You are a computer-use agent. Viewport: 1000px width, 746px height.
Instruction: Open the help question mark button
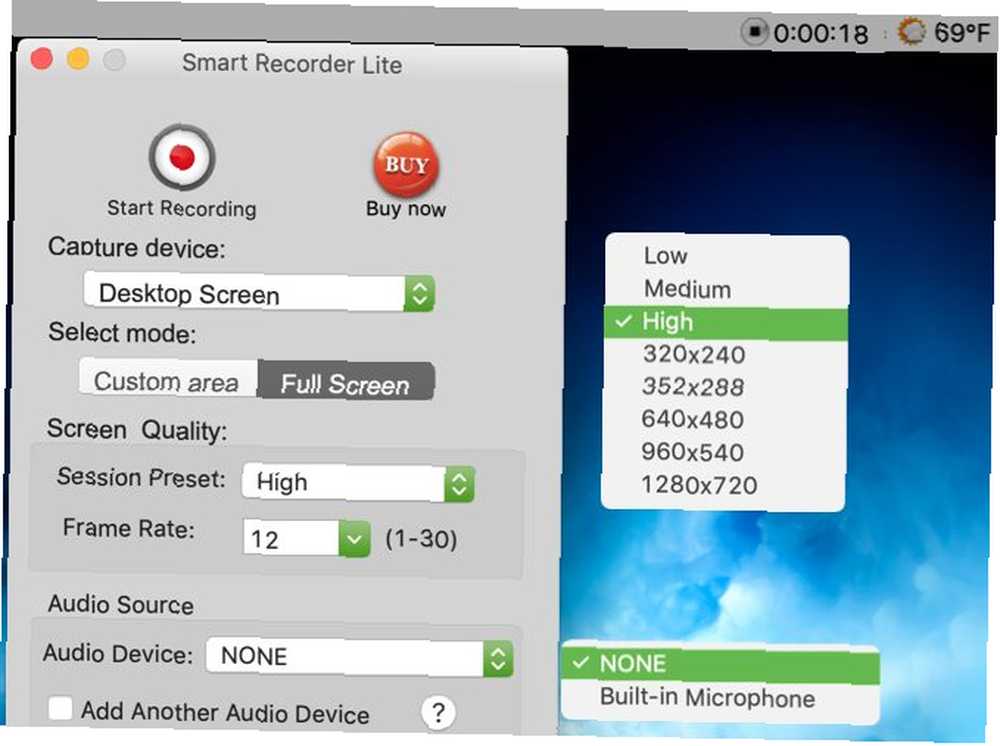(x=438, y=712)
